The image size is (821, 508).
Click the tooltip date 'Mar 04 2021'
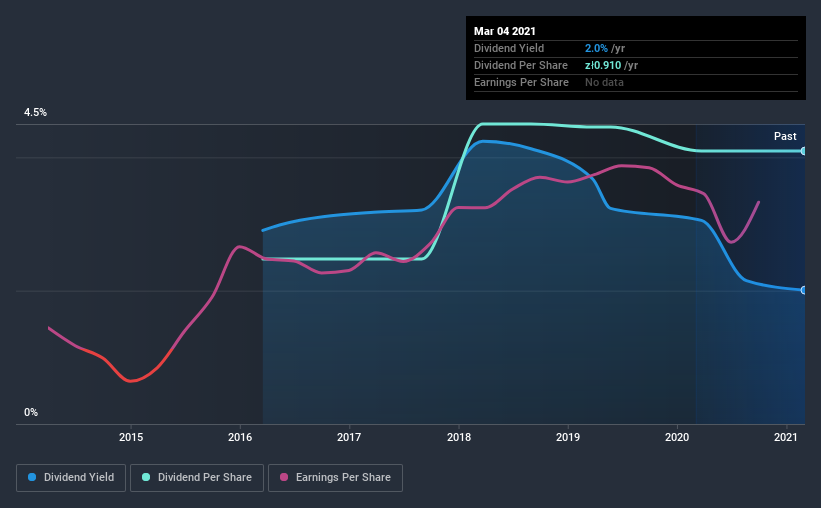(505, 31)
